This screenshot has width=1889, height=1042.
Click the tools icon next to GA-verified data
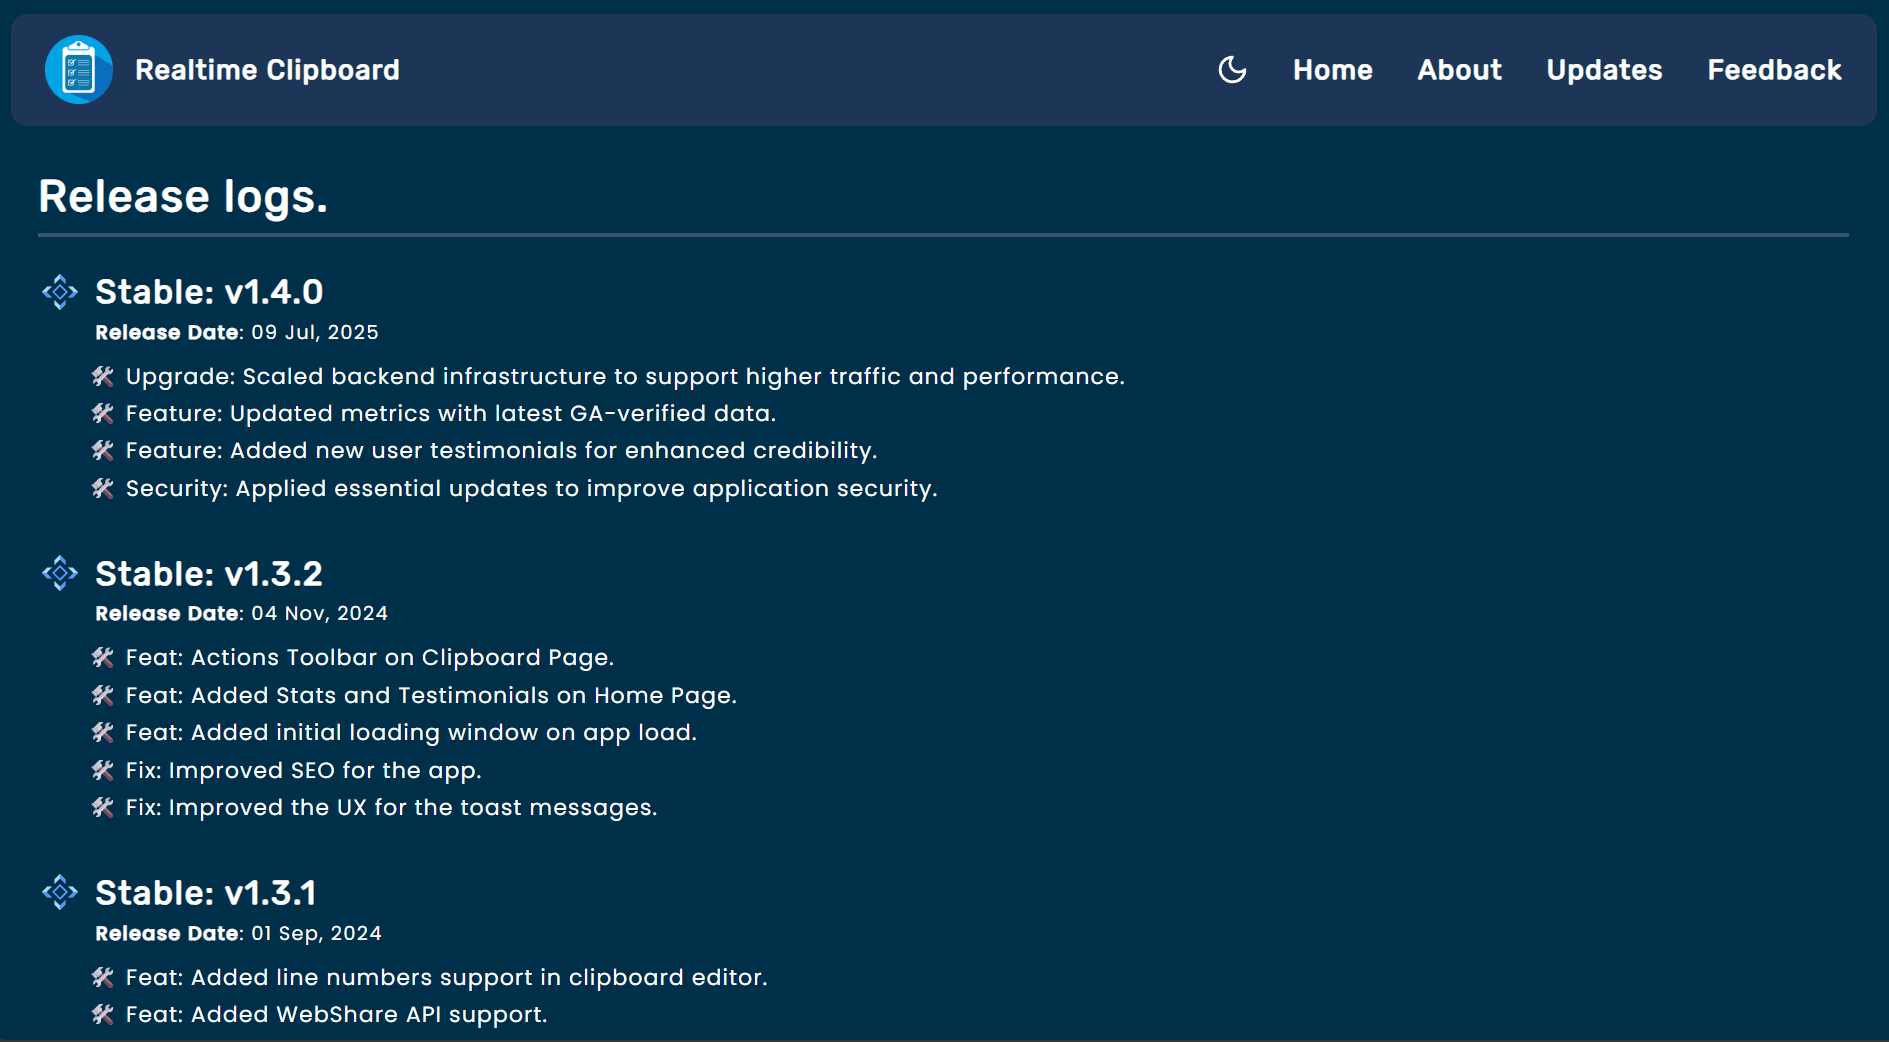click(103, 413)
